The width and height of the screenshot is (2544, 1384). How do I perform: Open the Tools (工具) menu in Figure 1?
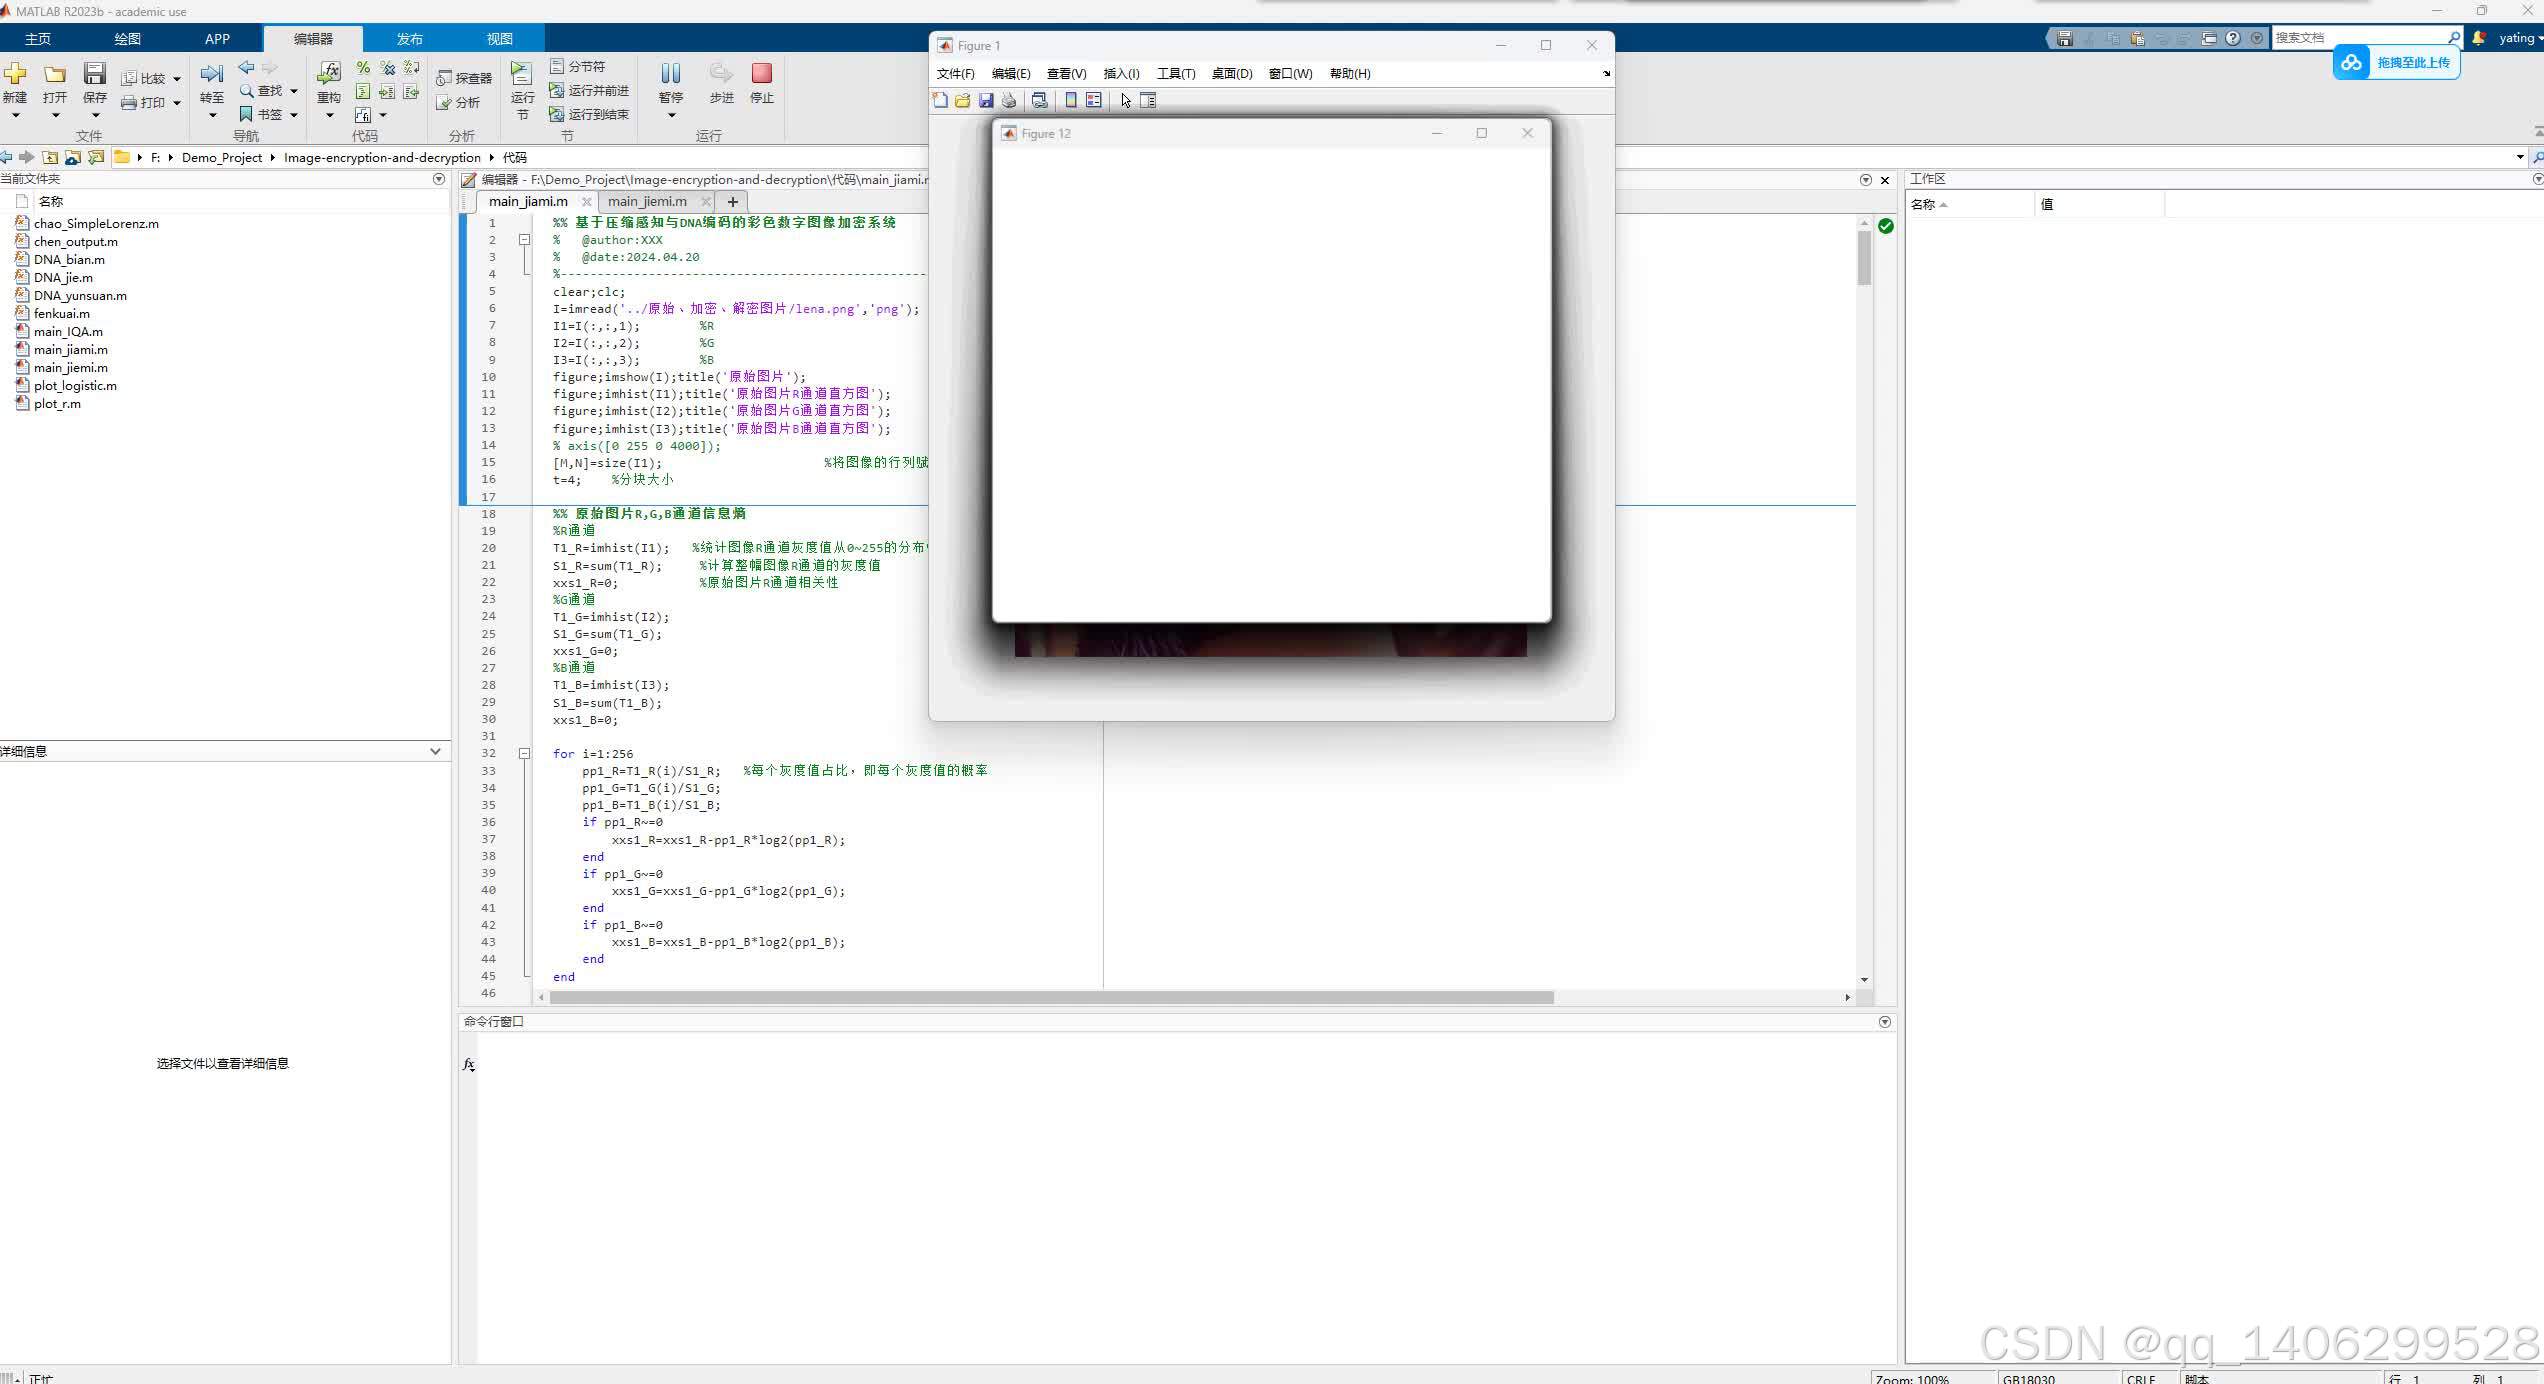pos(1175,74)
